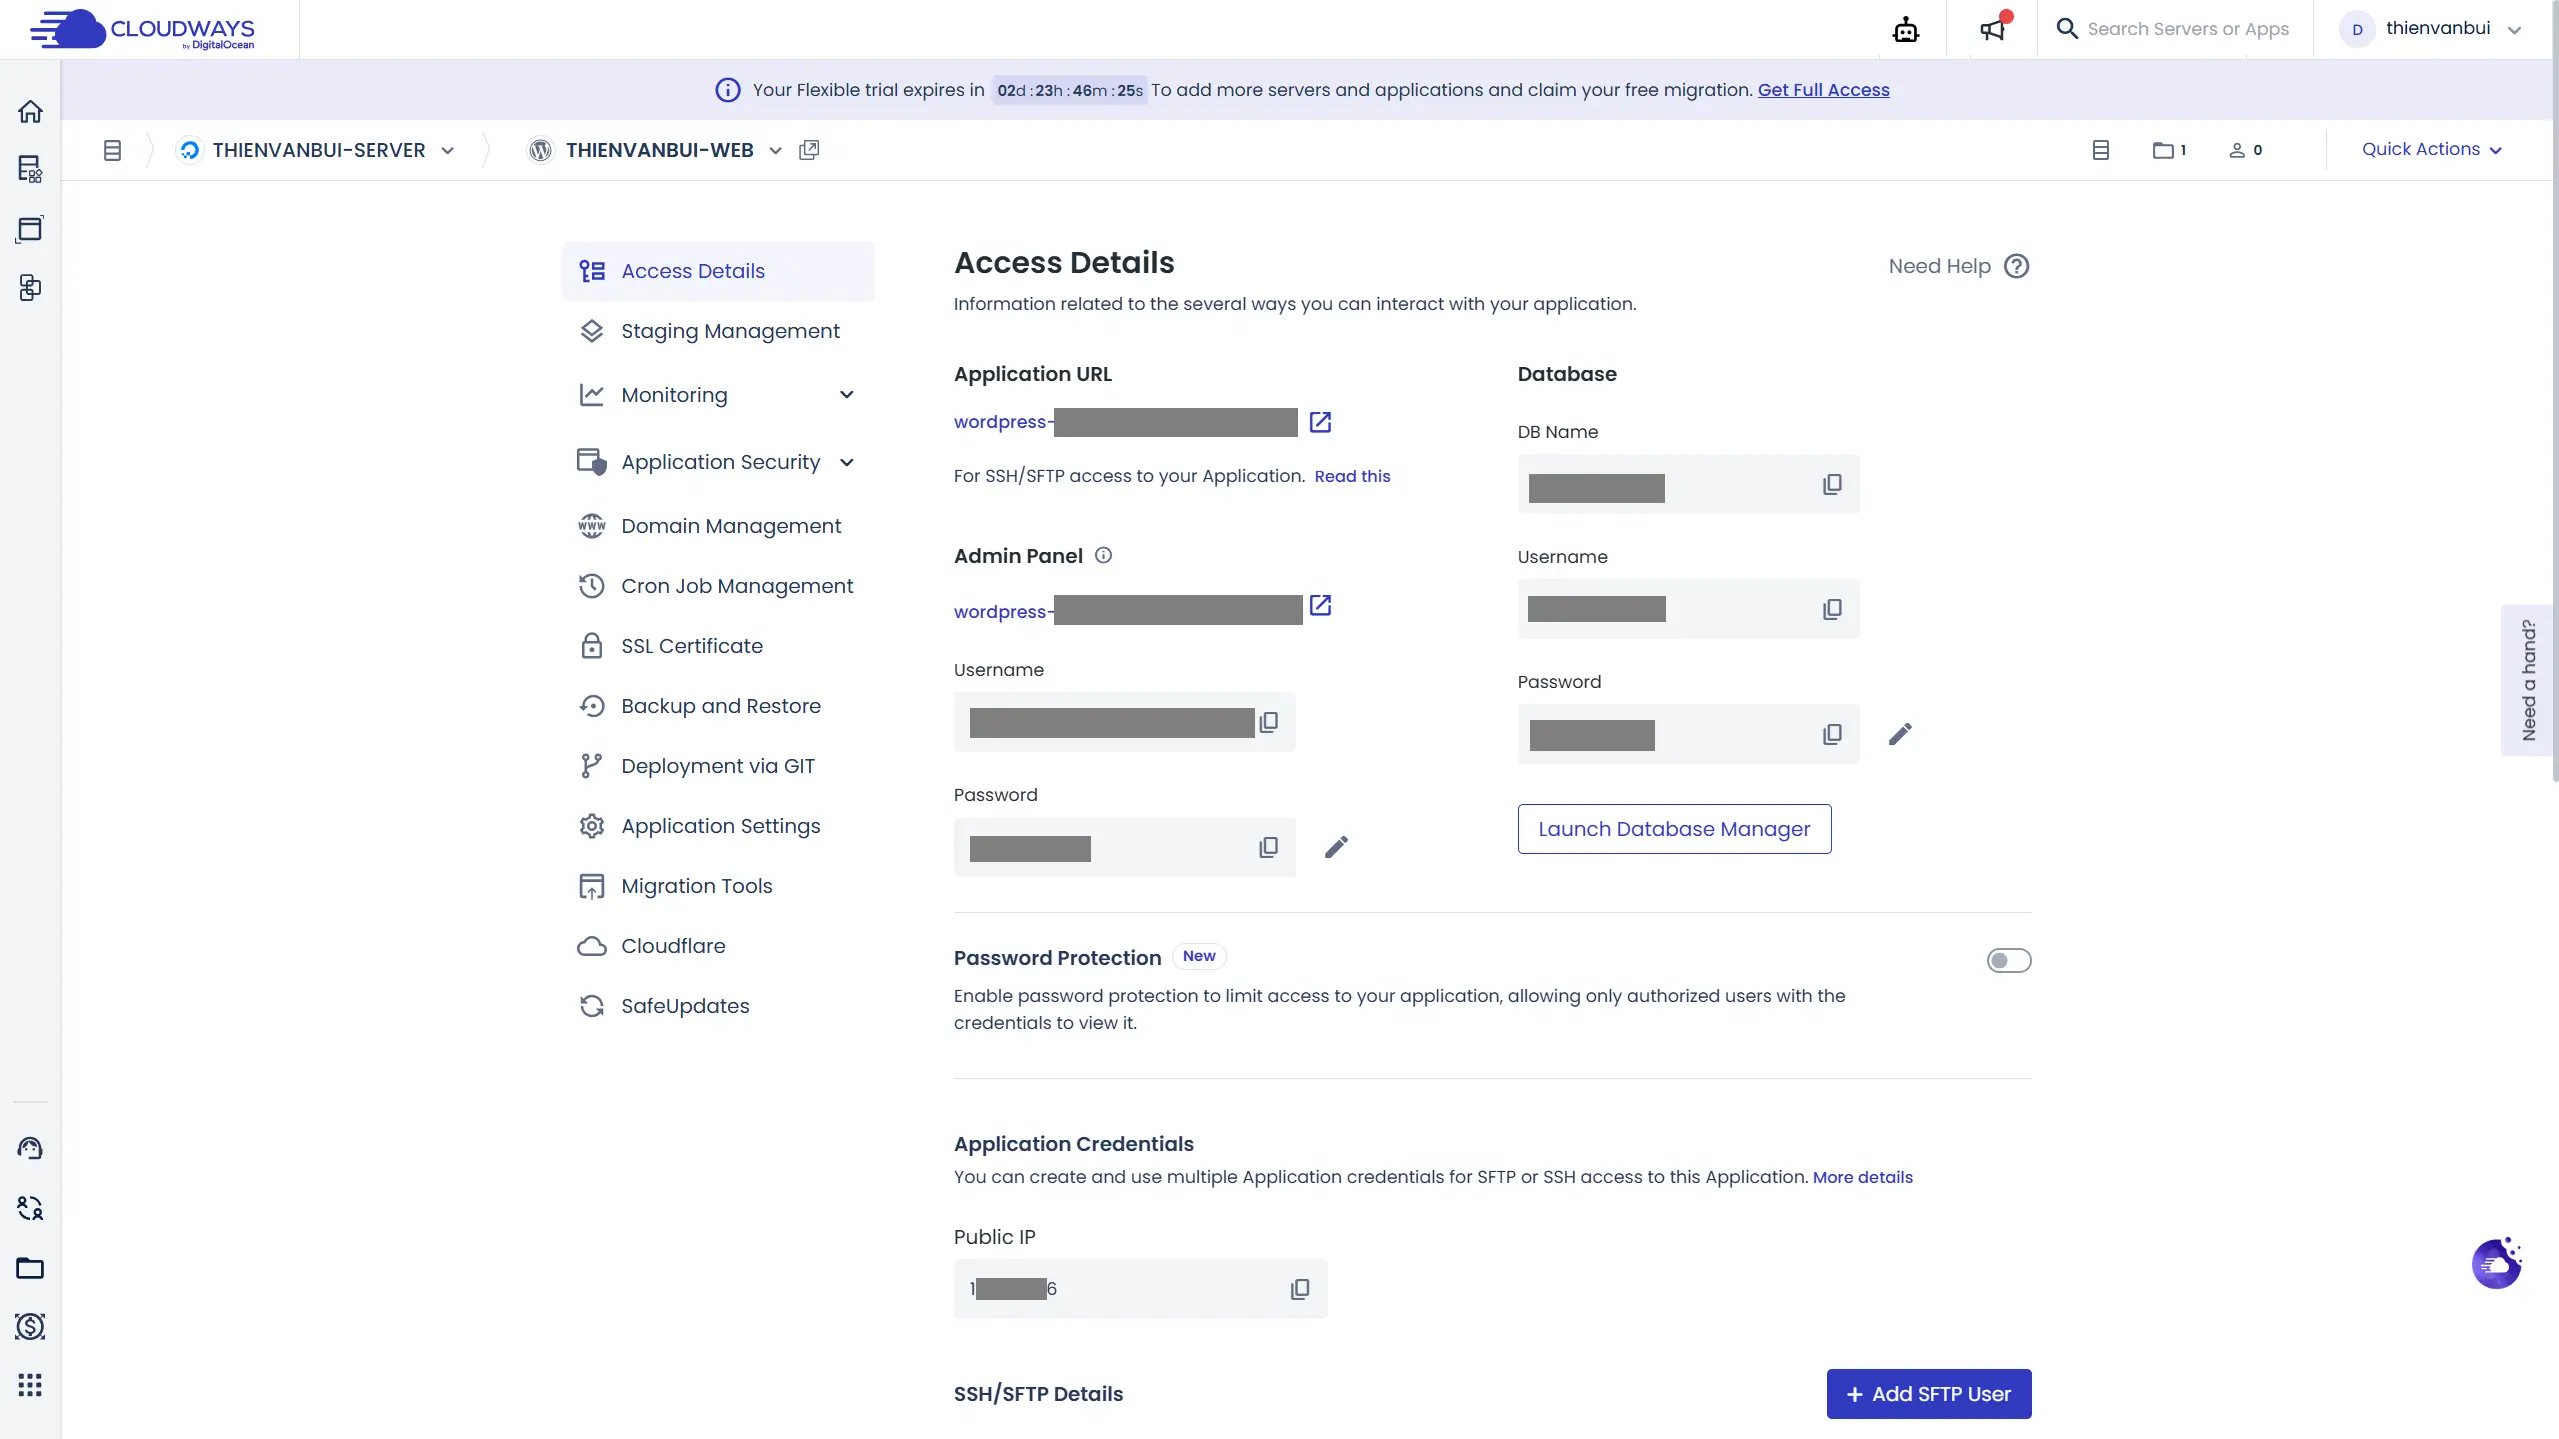Screen dimensions: 2559x1439
Task: Open the servers icon in left sidebar
Action: pos(30,169)
